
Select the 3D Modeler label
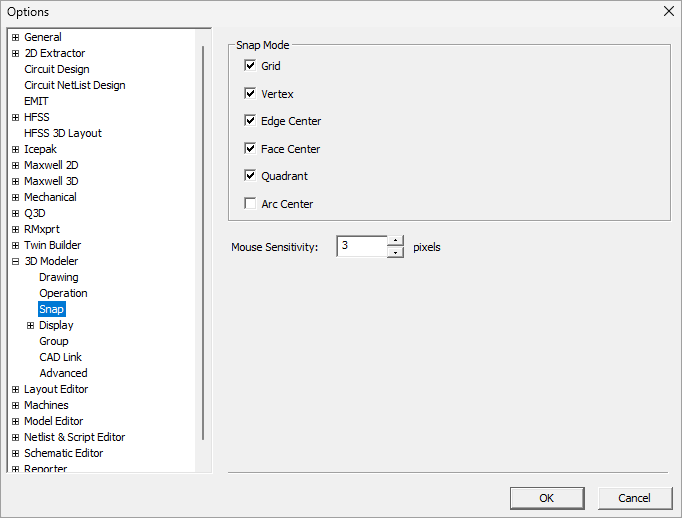tap(51, 261)
